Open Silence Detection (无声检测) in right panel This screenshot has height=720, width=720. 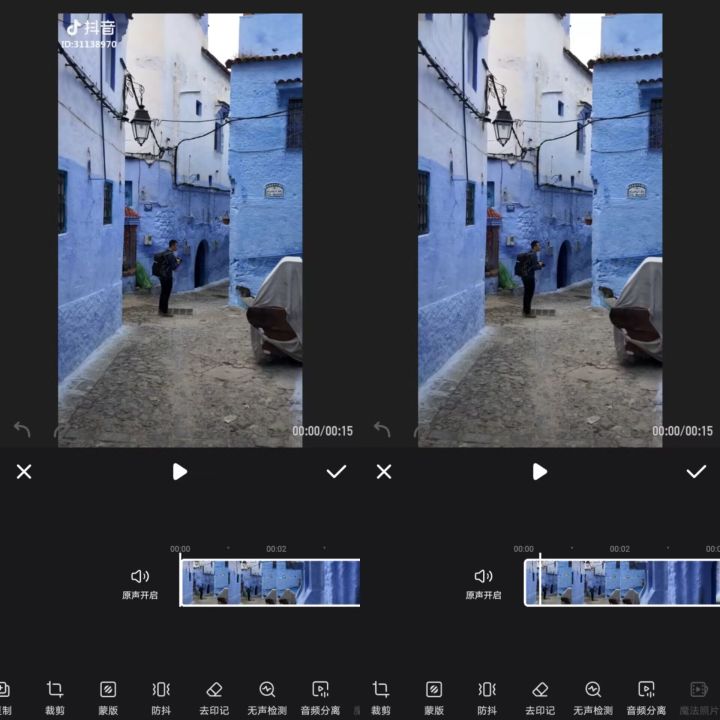tap(593, 695)
